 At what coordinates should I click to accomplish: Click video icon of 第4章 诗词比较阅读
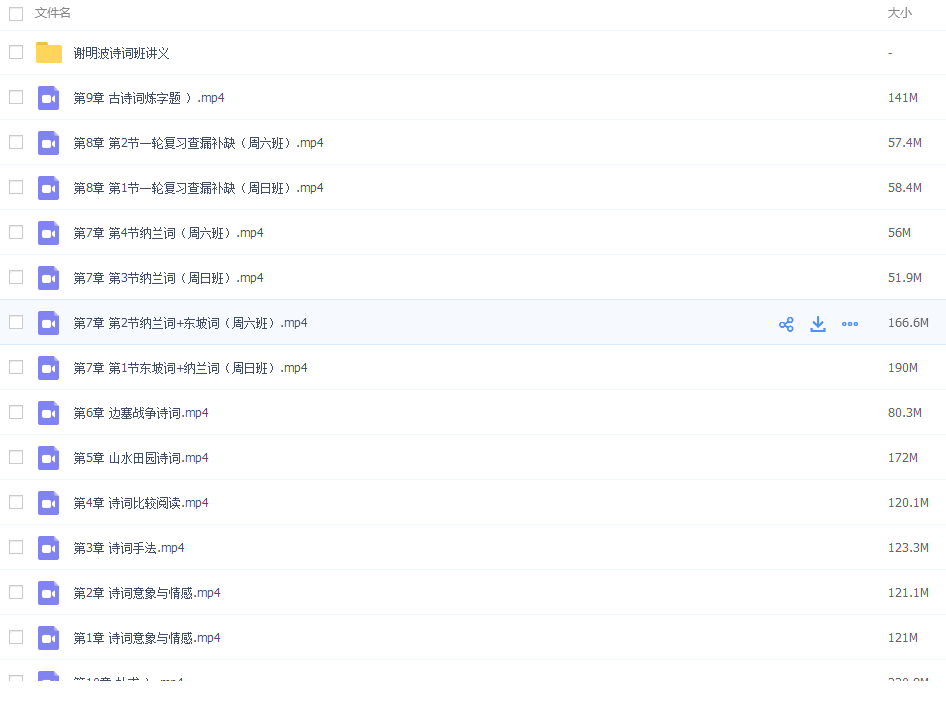pos(48,503)
